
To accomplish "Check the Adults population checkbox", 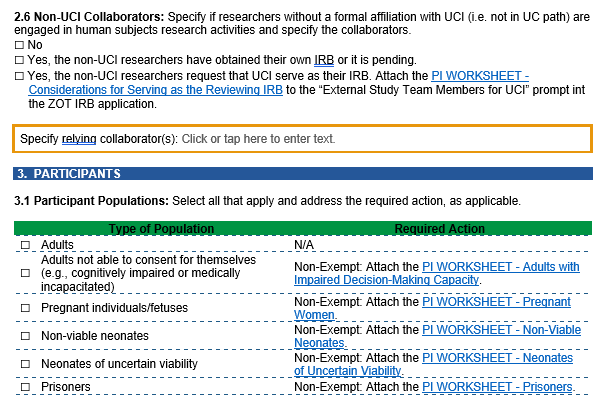I will [26, 244].
